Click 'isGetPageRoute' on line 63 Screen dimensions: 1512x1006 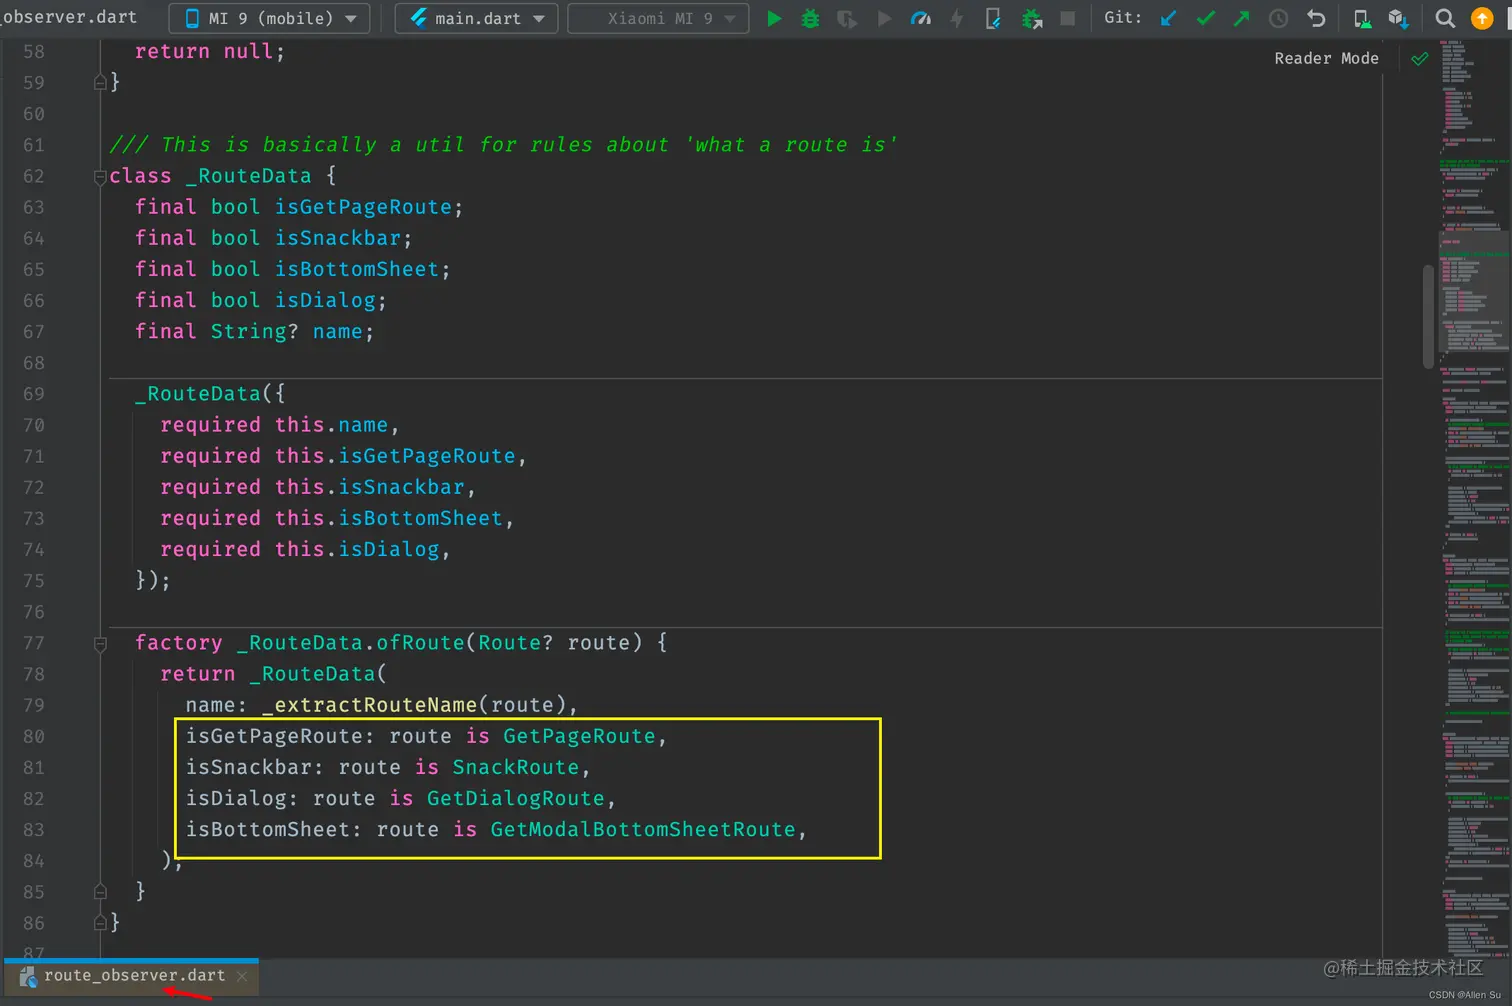[363, 207]
